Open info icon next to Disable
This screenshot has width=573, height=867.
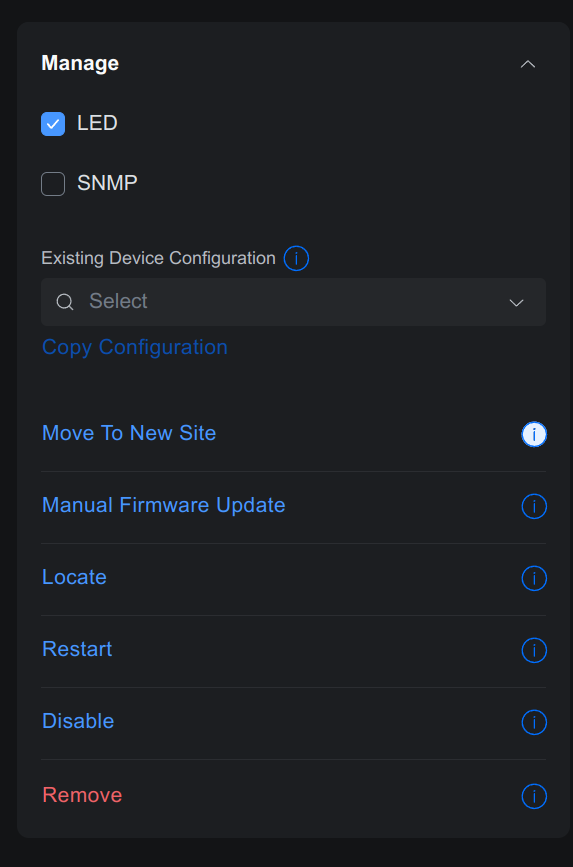point(534,722)
